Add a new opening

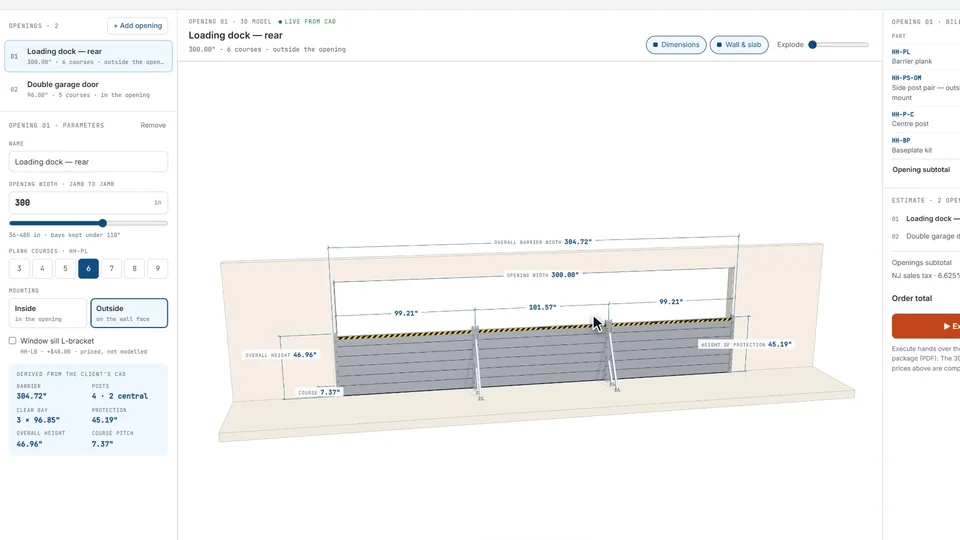(138, 26)
